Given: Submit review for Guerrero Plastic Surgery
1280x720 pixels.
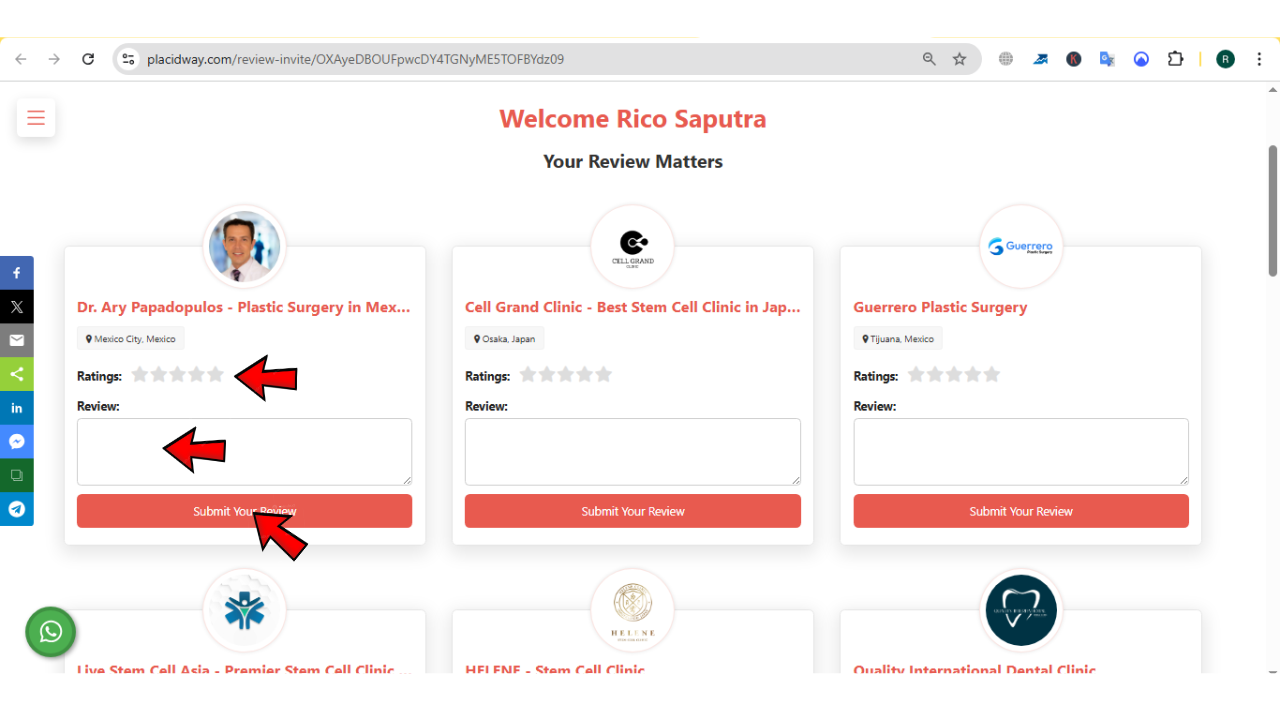Looking at the screenshot, I should (1020, 511).
